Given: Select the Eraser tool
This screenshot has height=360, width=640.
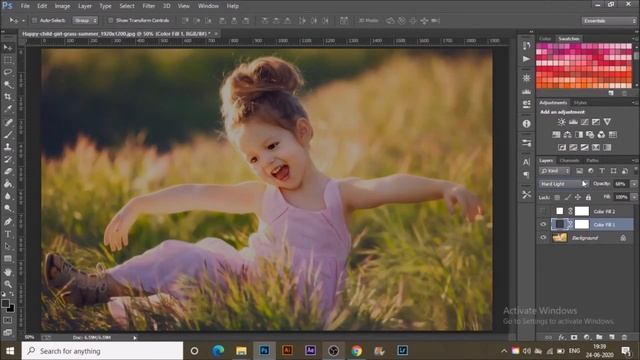Looking at the screenshot, I should (x=8, y=171).
